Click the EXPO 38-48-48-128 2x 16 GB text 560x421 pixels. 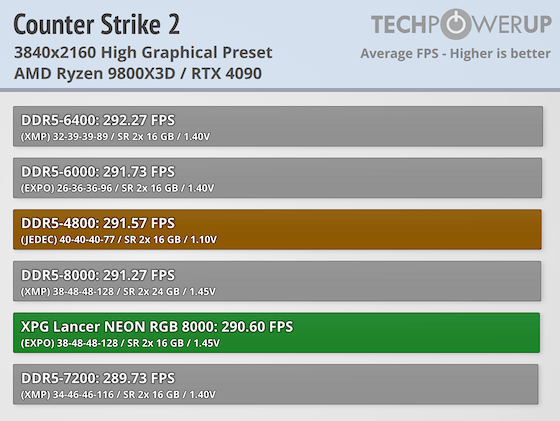pyautogui.click(x=120, y=343)
